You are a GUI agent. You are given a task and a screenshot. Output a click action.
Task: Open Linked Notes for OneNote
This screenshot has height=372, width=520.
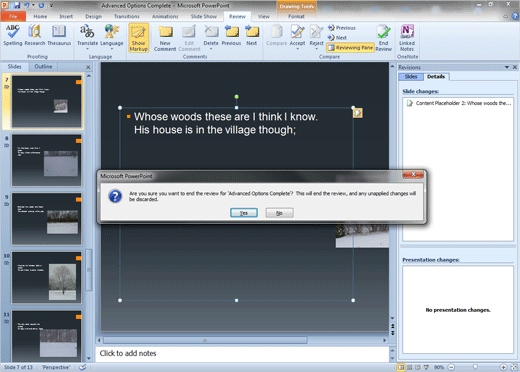tap(407, 38)
